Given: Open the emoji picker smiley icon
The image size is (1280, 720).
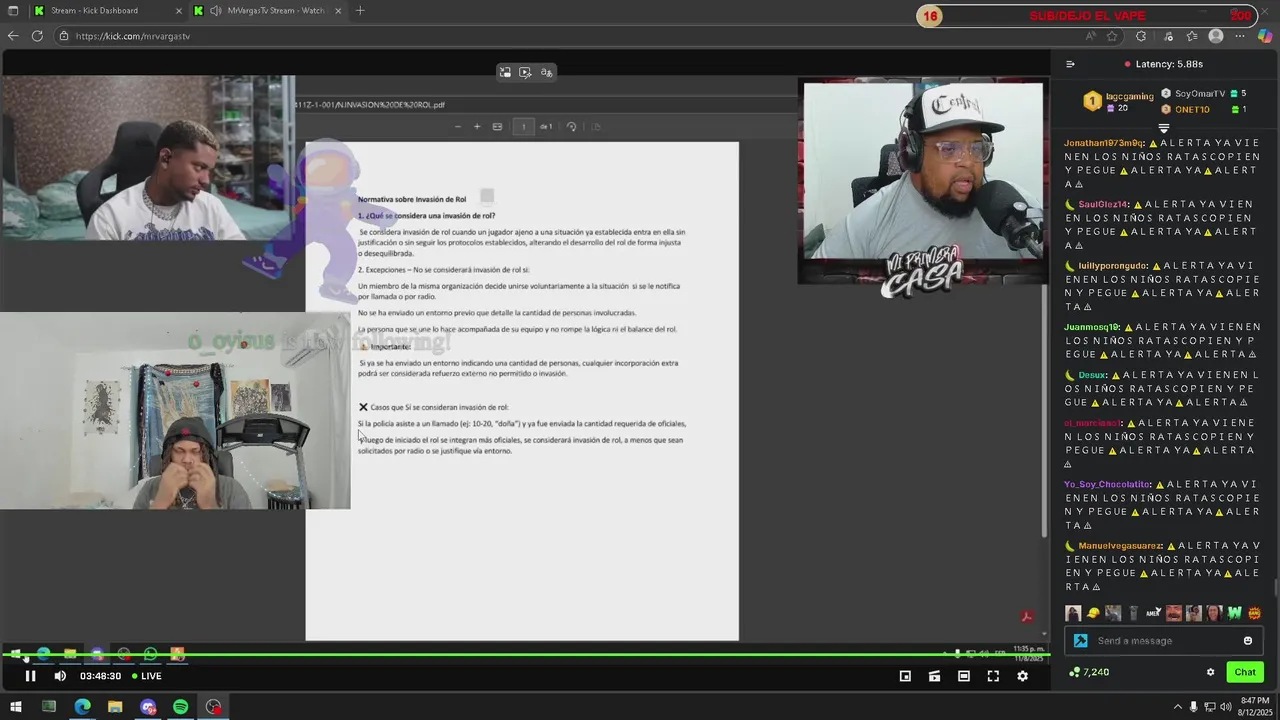Looking at the screenshot, I should (x=1248, y=641).
